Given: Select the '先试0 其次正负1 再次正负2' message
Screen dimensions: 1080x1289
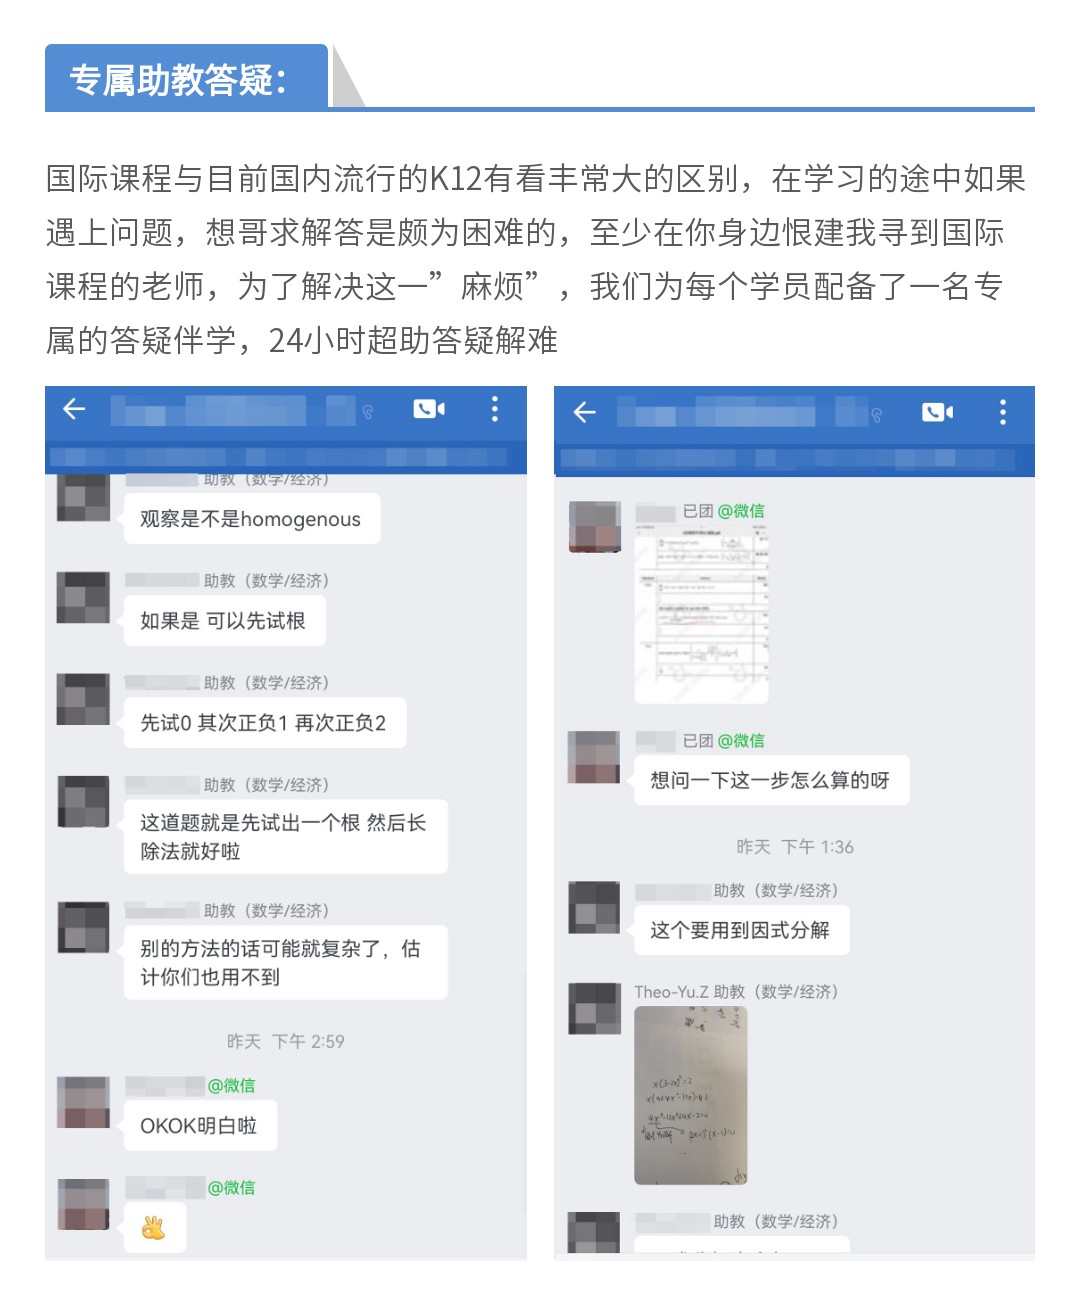Looking at the screenshot, I should coord(265,723).
